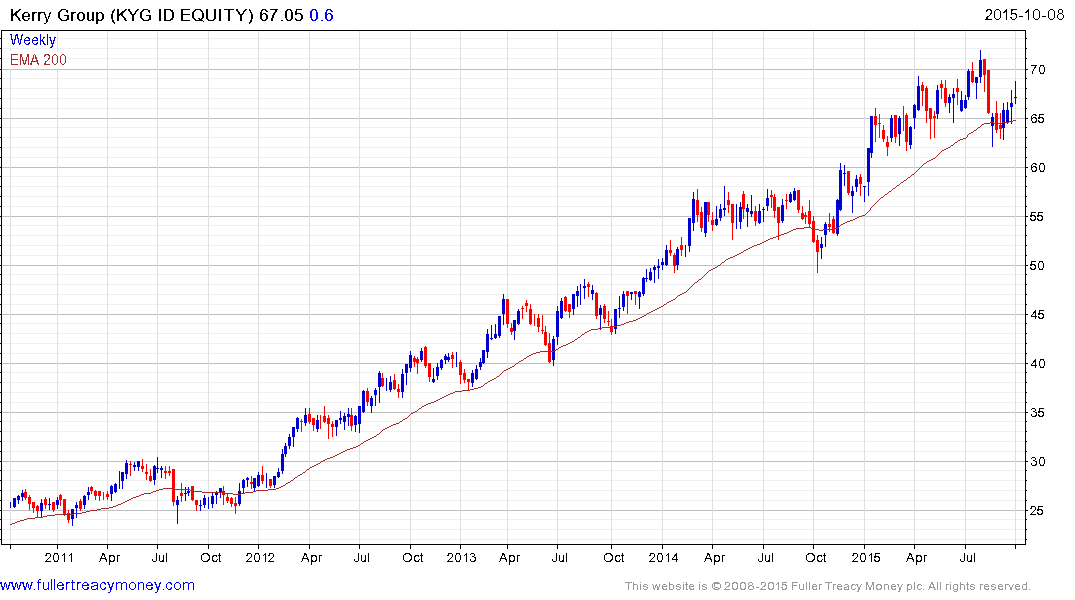The width and height of the screenshot is (1075, 600).
Task: Click the Weekly interval label
Action: (33, 40)
